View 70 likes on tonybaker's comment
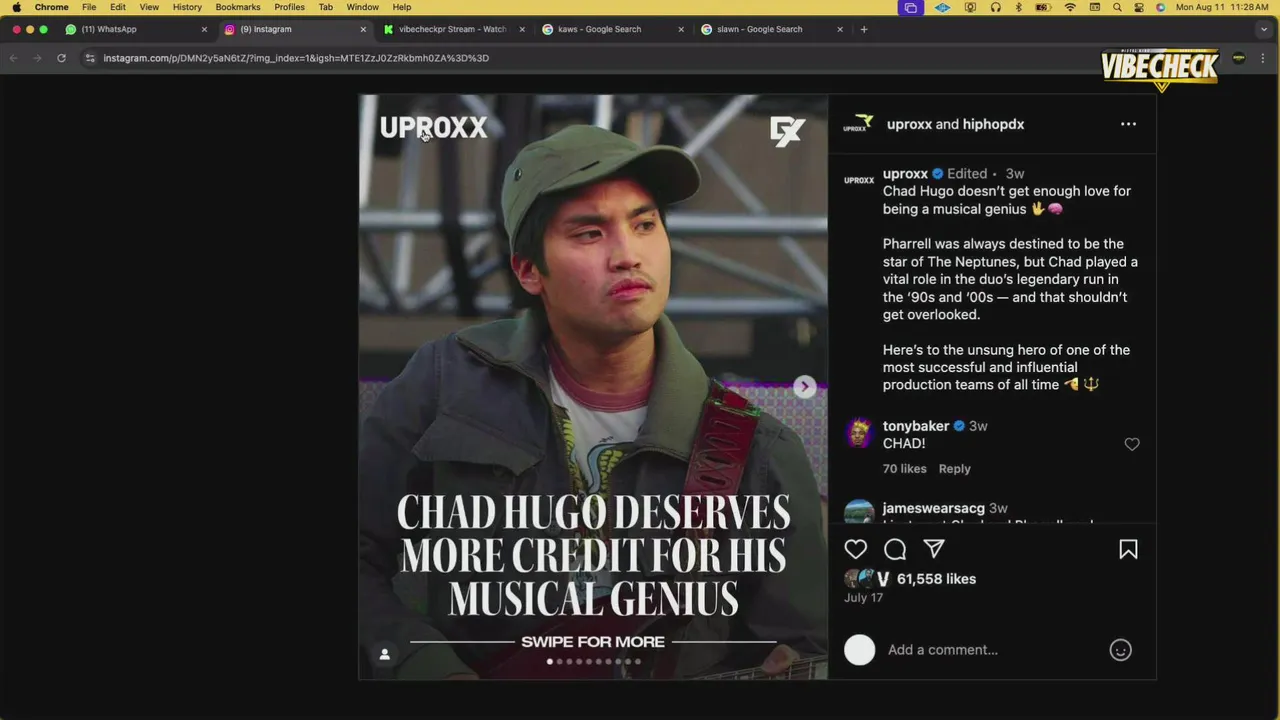Image resolution: width=1280 pixels, height=720 pixels. pos(904,468)
